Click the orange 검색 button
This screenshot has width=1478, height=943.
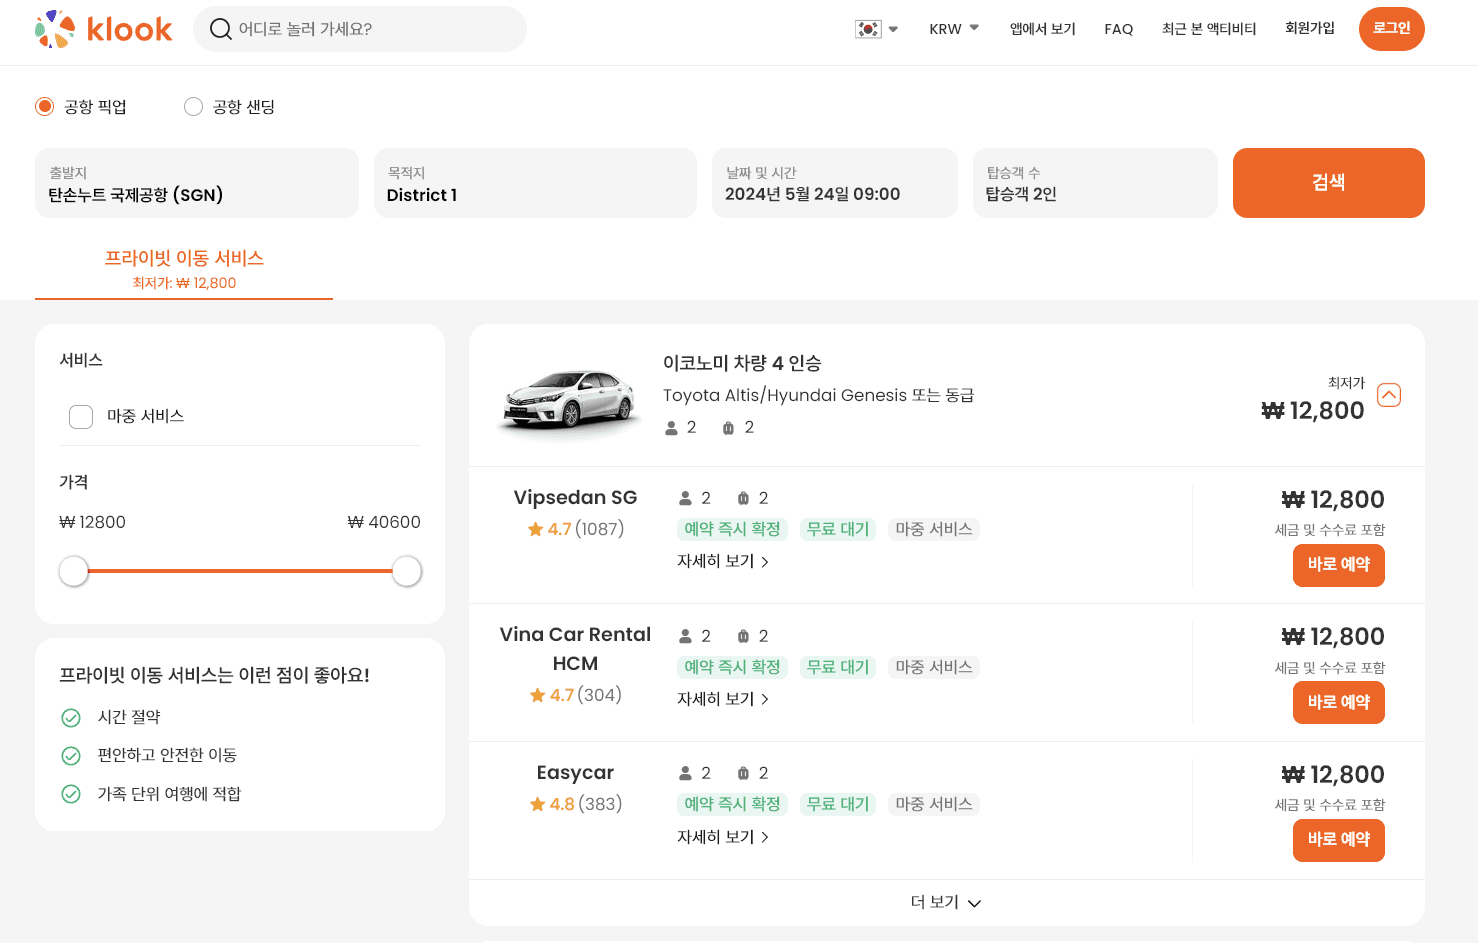click(x=1328, y=183)
